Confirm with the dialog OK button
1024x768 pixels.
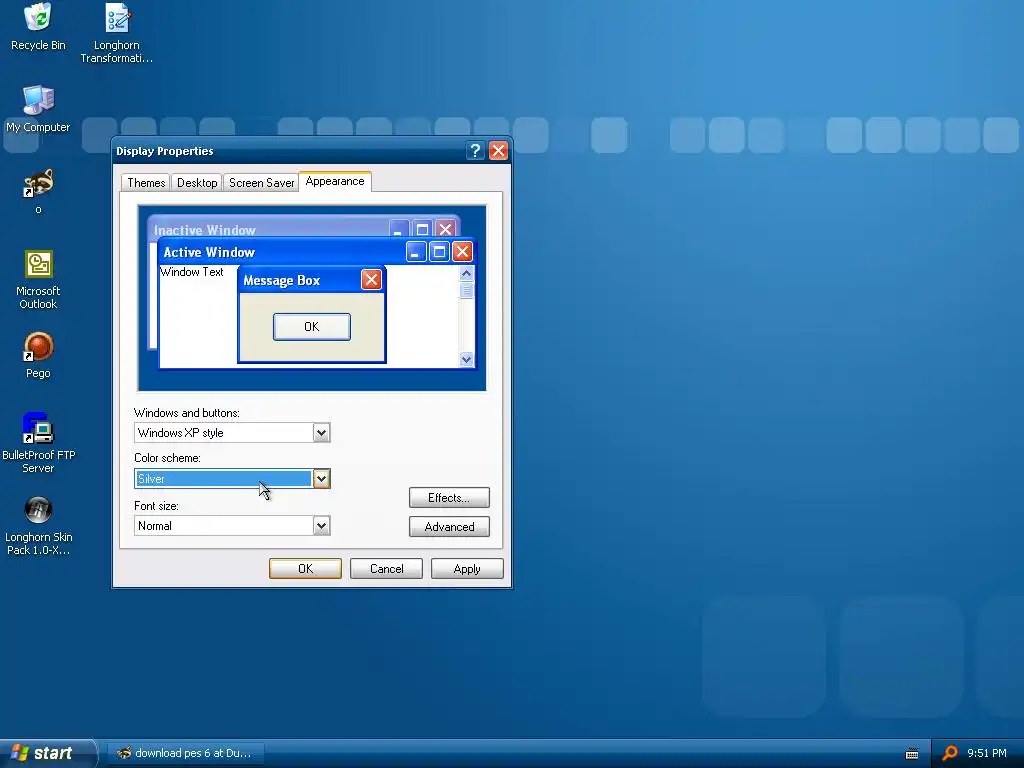305,569
